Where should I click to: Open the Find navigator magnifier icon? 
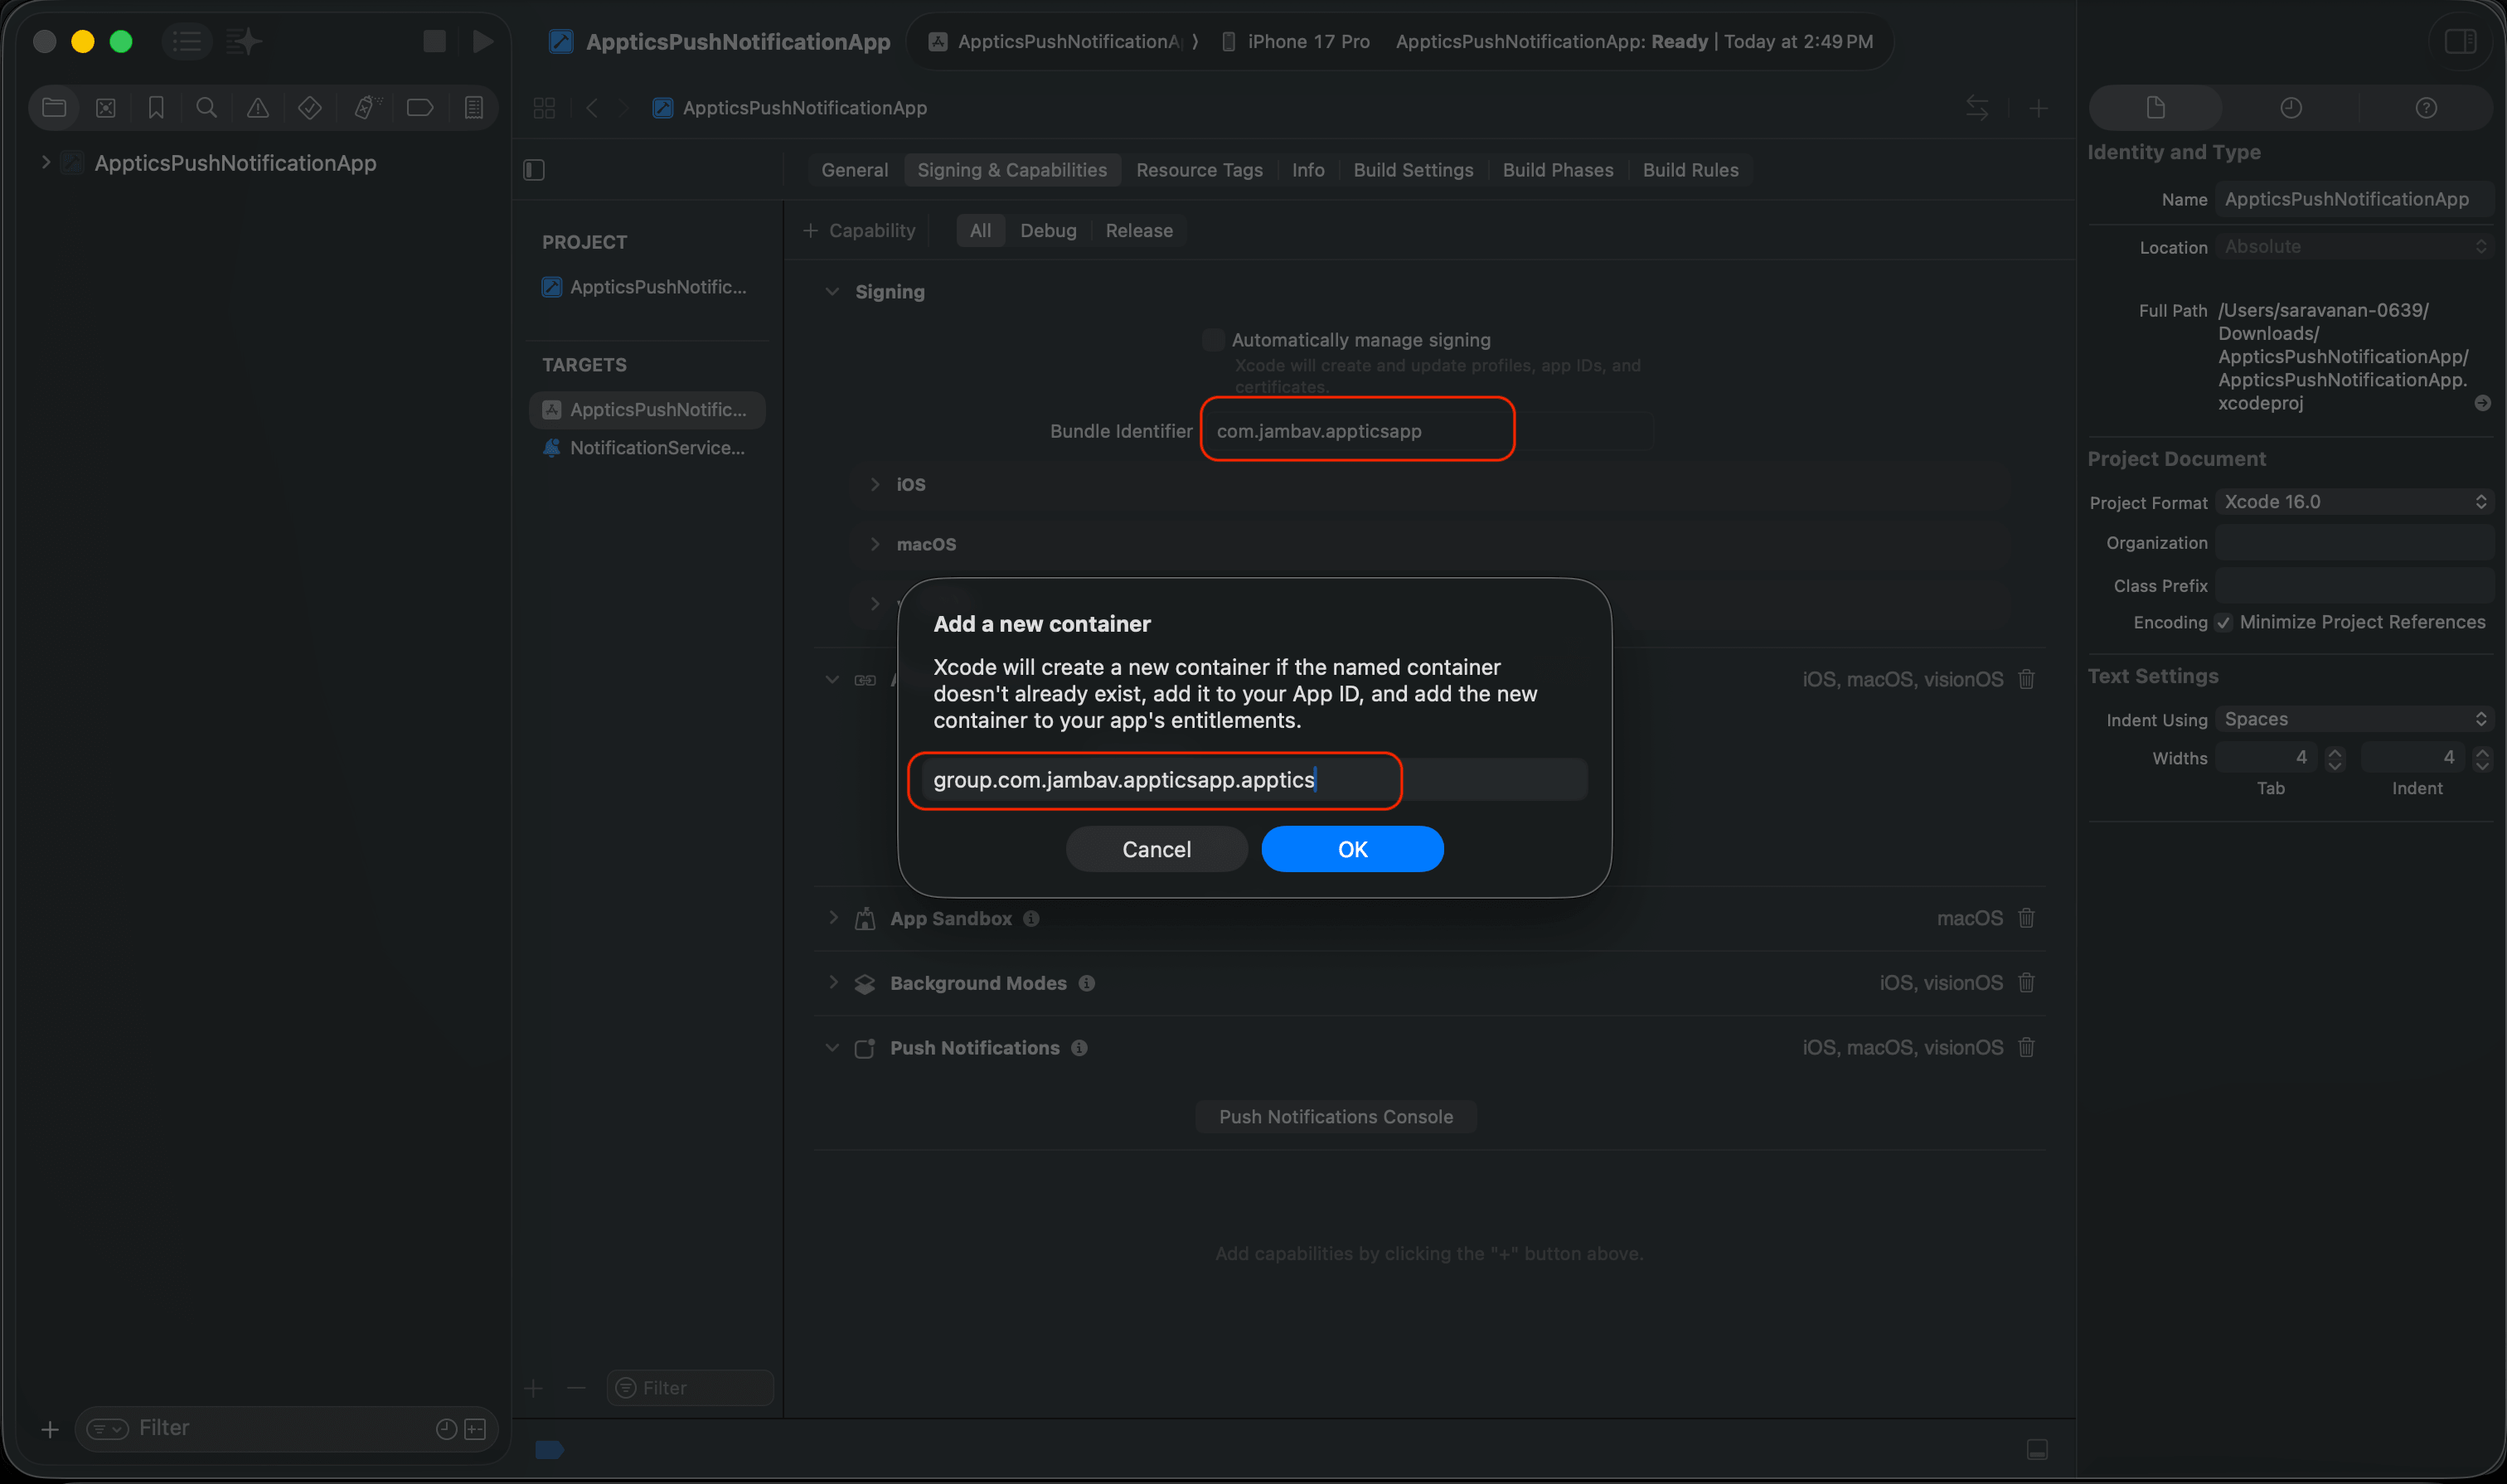(x=207, y=108)
